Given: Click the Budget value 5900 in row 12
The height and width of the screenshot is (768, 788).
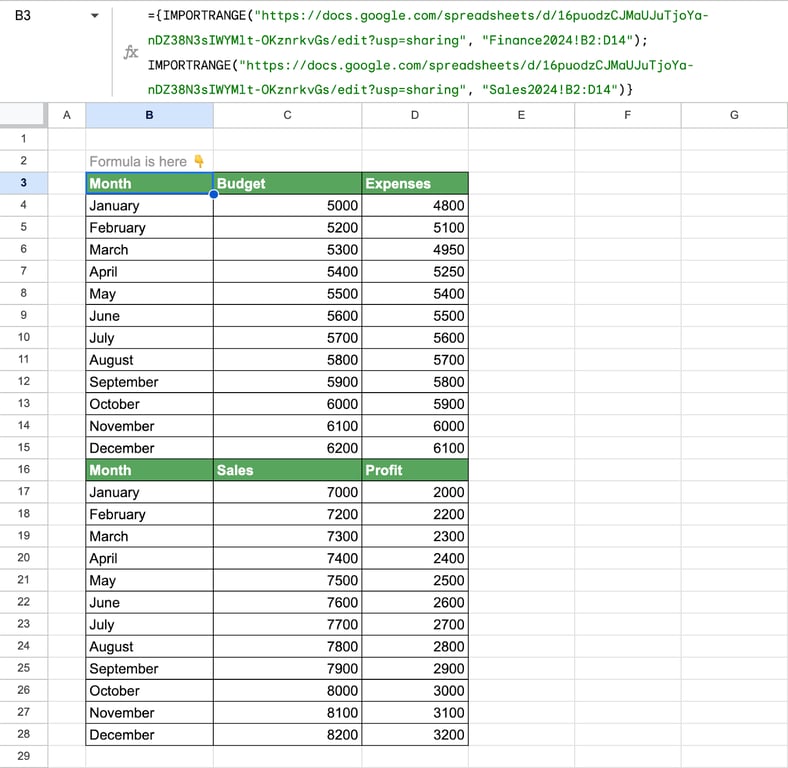Looking at the screenshot, I should coord(287,382).
